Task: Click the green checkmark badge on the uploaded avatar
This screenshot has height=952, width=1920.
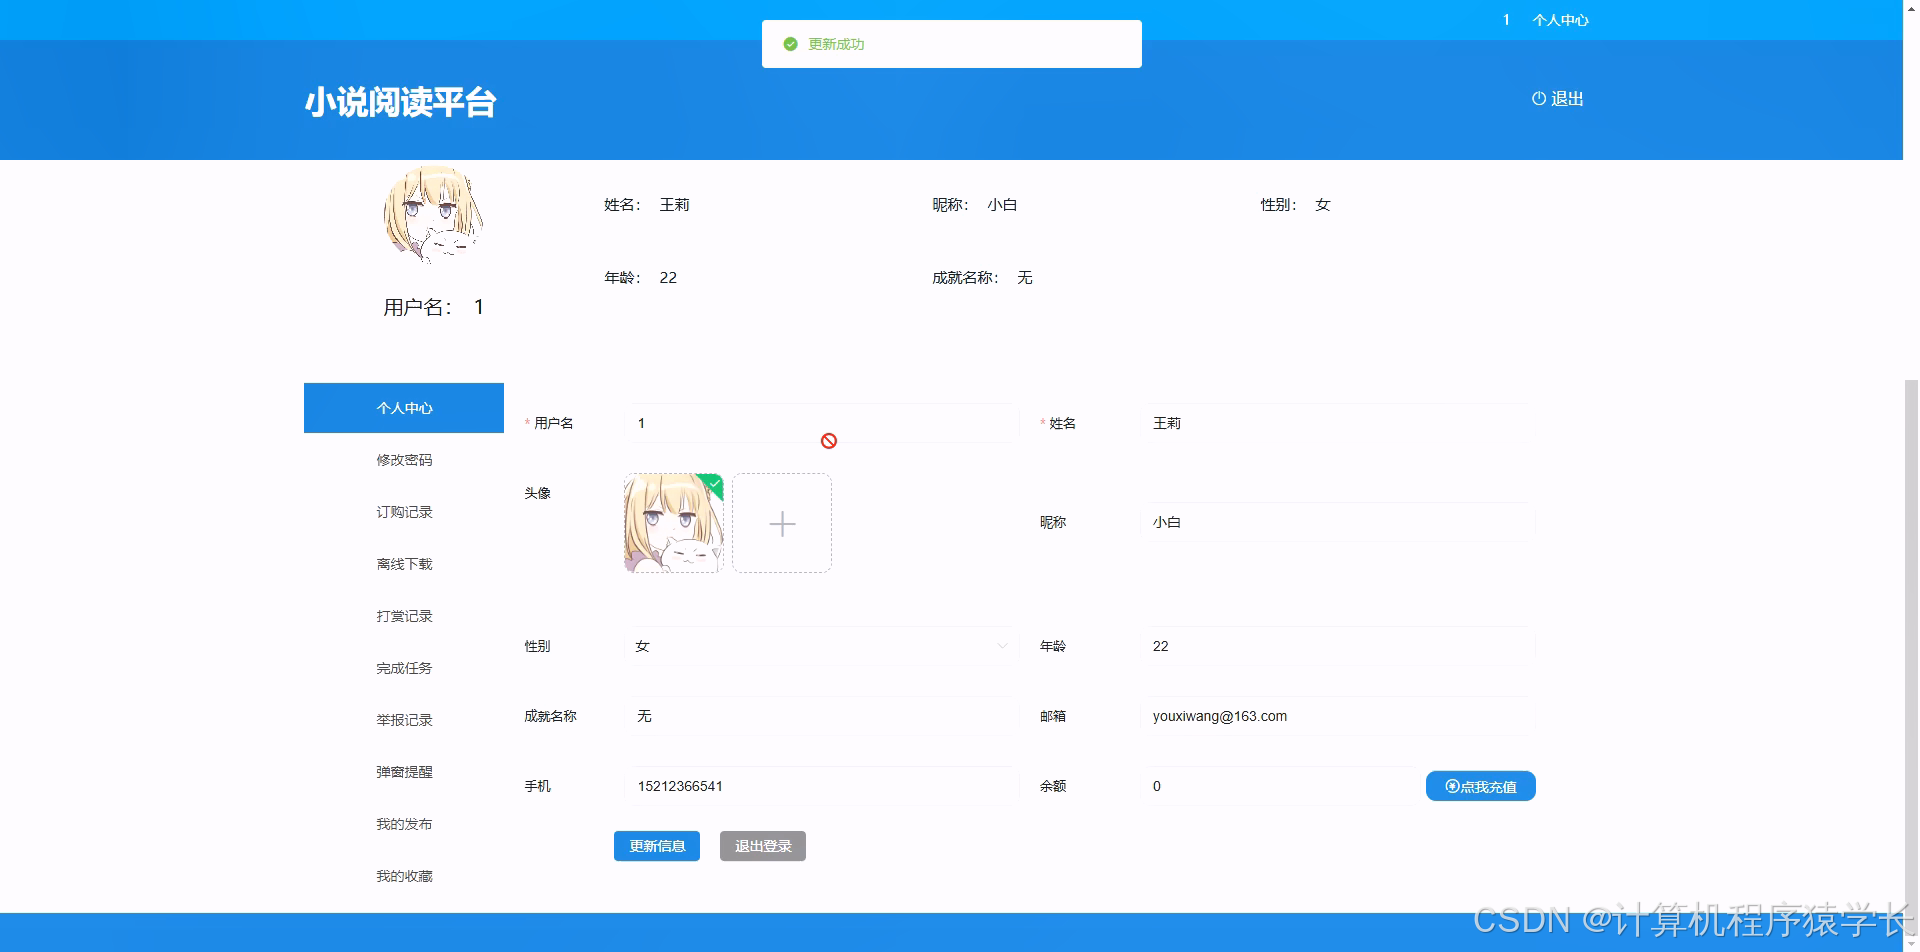Action: click(713, 483)
